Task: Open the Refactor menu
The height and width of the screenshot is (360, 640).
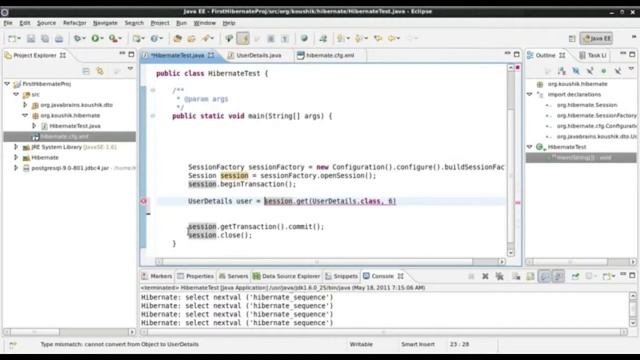Action: coord(75,23)
